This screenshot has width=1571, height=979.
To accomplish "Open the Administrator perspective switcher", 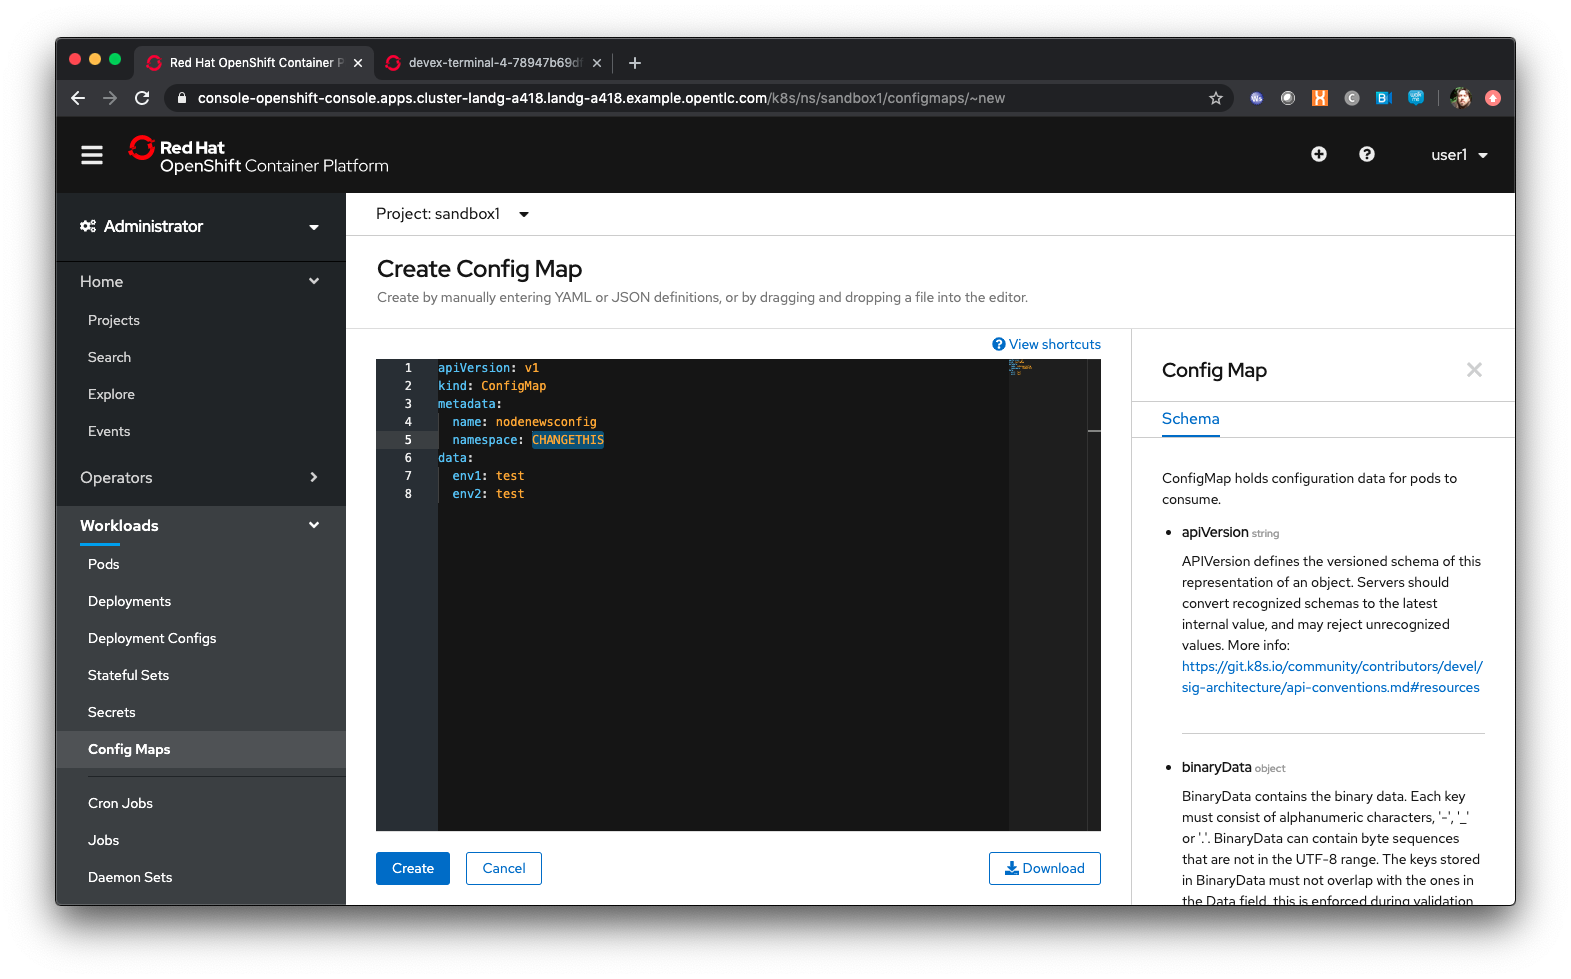I will (x=200, y=227).
